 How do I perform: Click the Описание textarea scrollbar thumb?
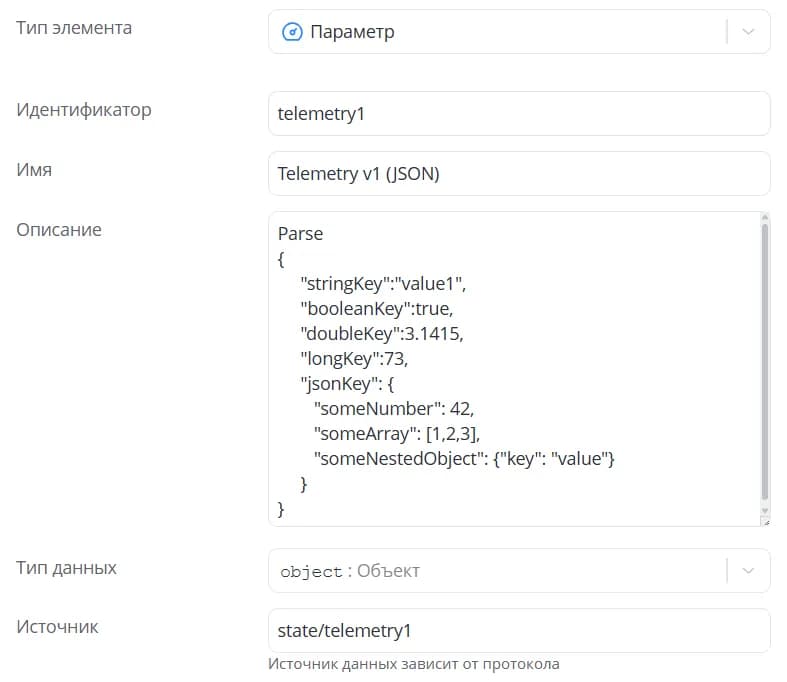click(x=765, y=361)
